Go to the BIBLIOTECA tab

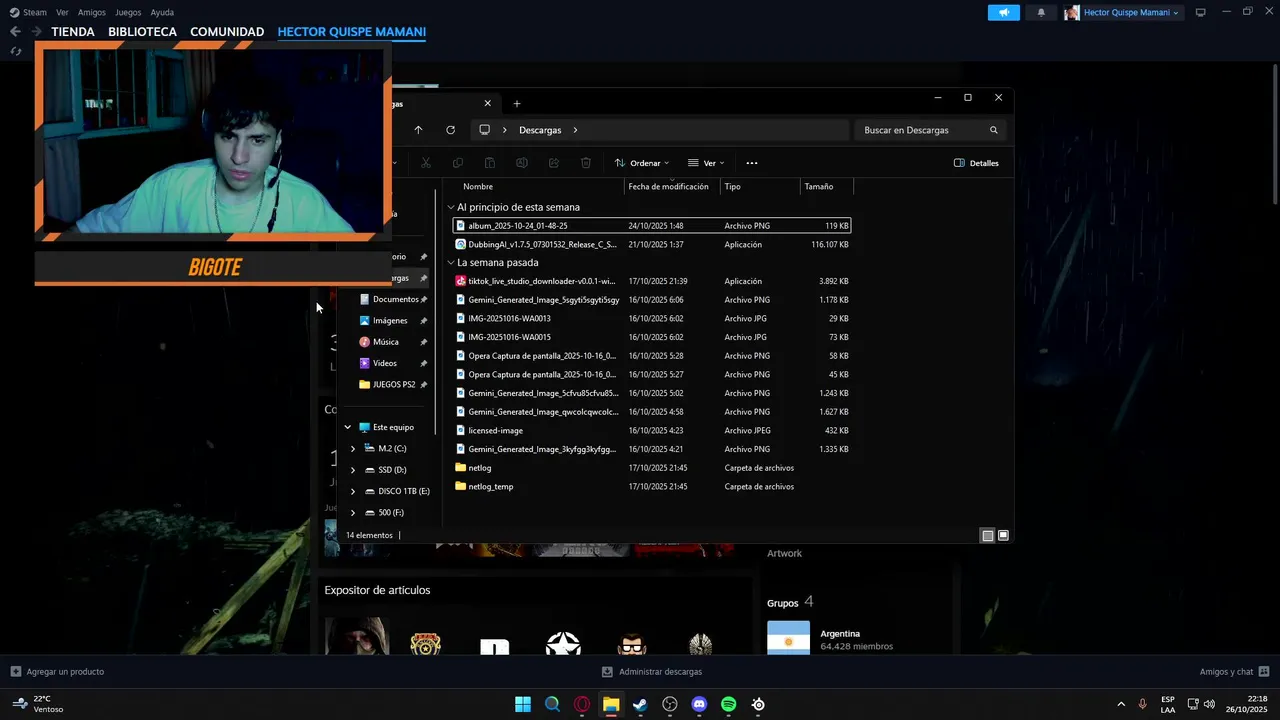(142, 32)
